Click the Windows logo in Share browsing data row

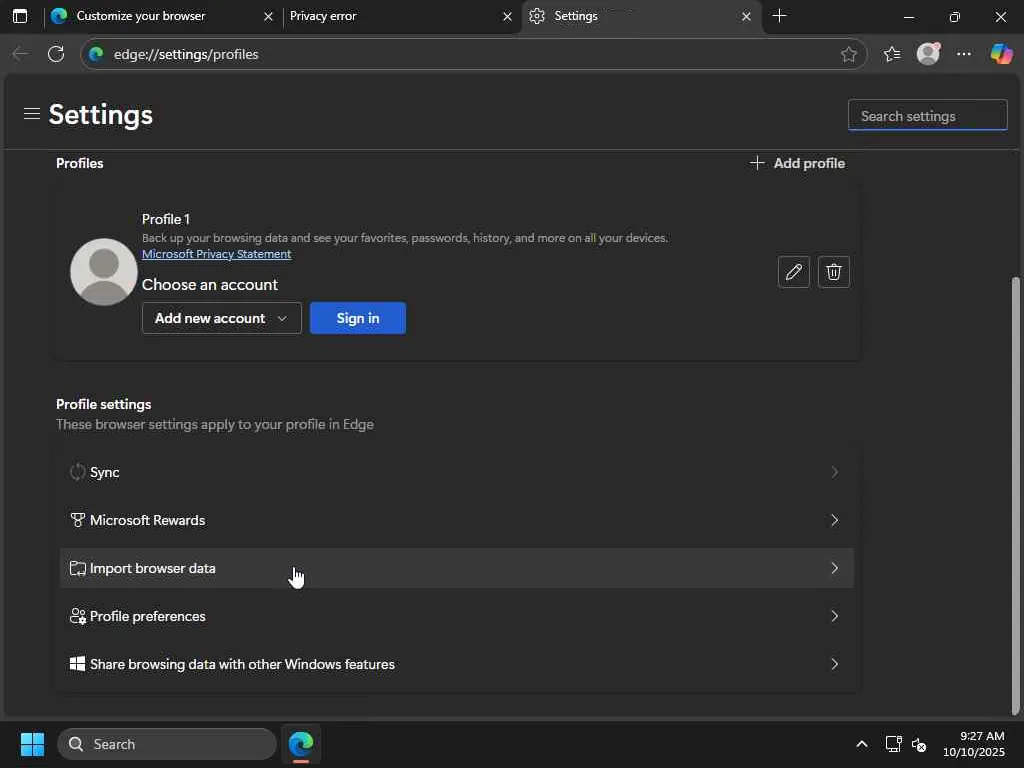click(77, 664)
